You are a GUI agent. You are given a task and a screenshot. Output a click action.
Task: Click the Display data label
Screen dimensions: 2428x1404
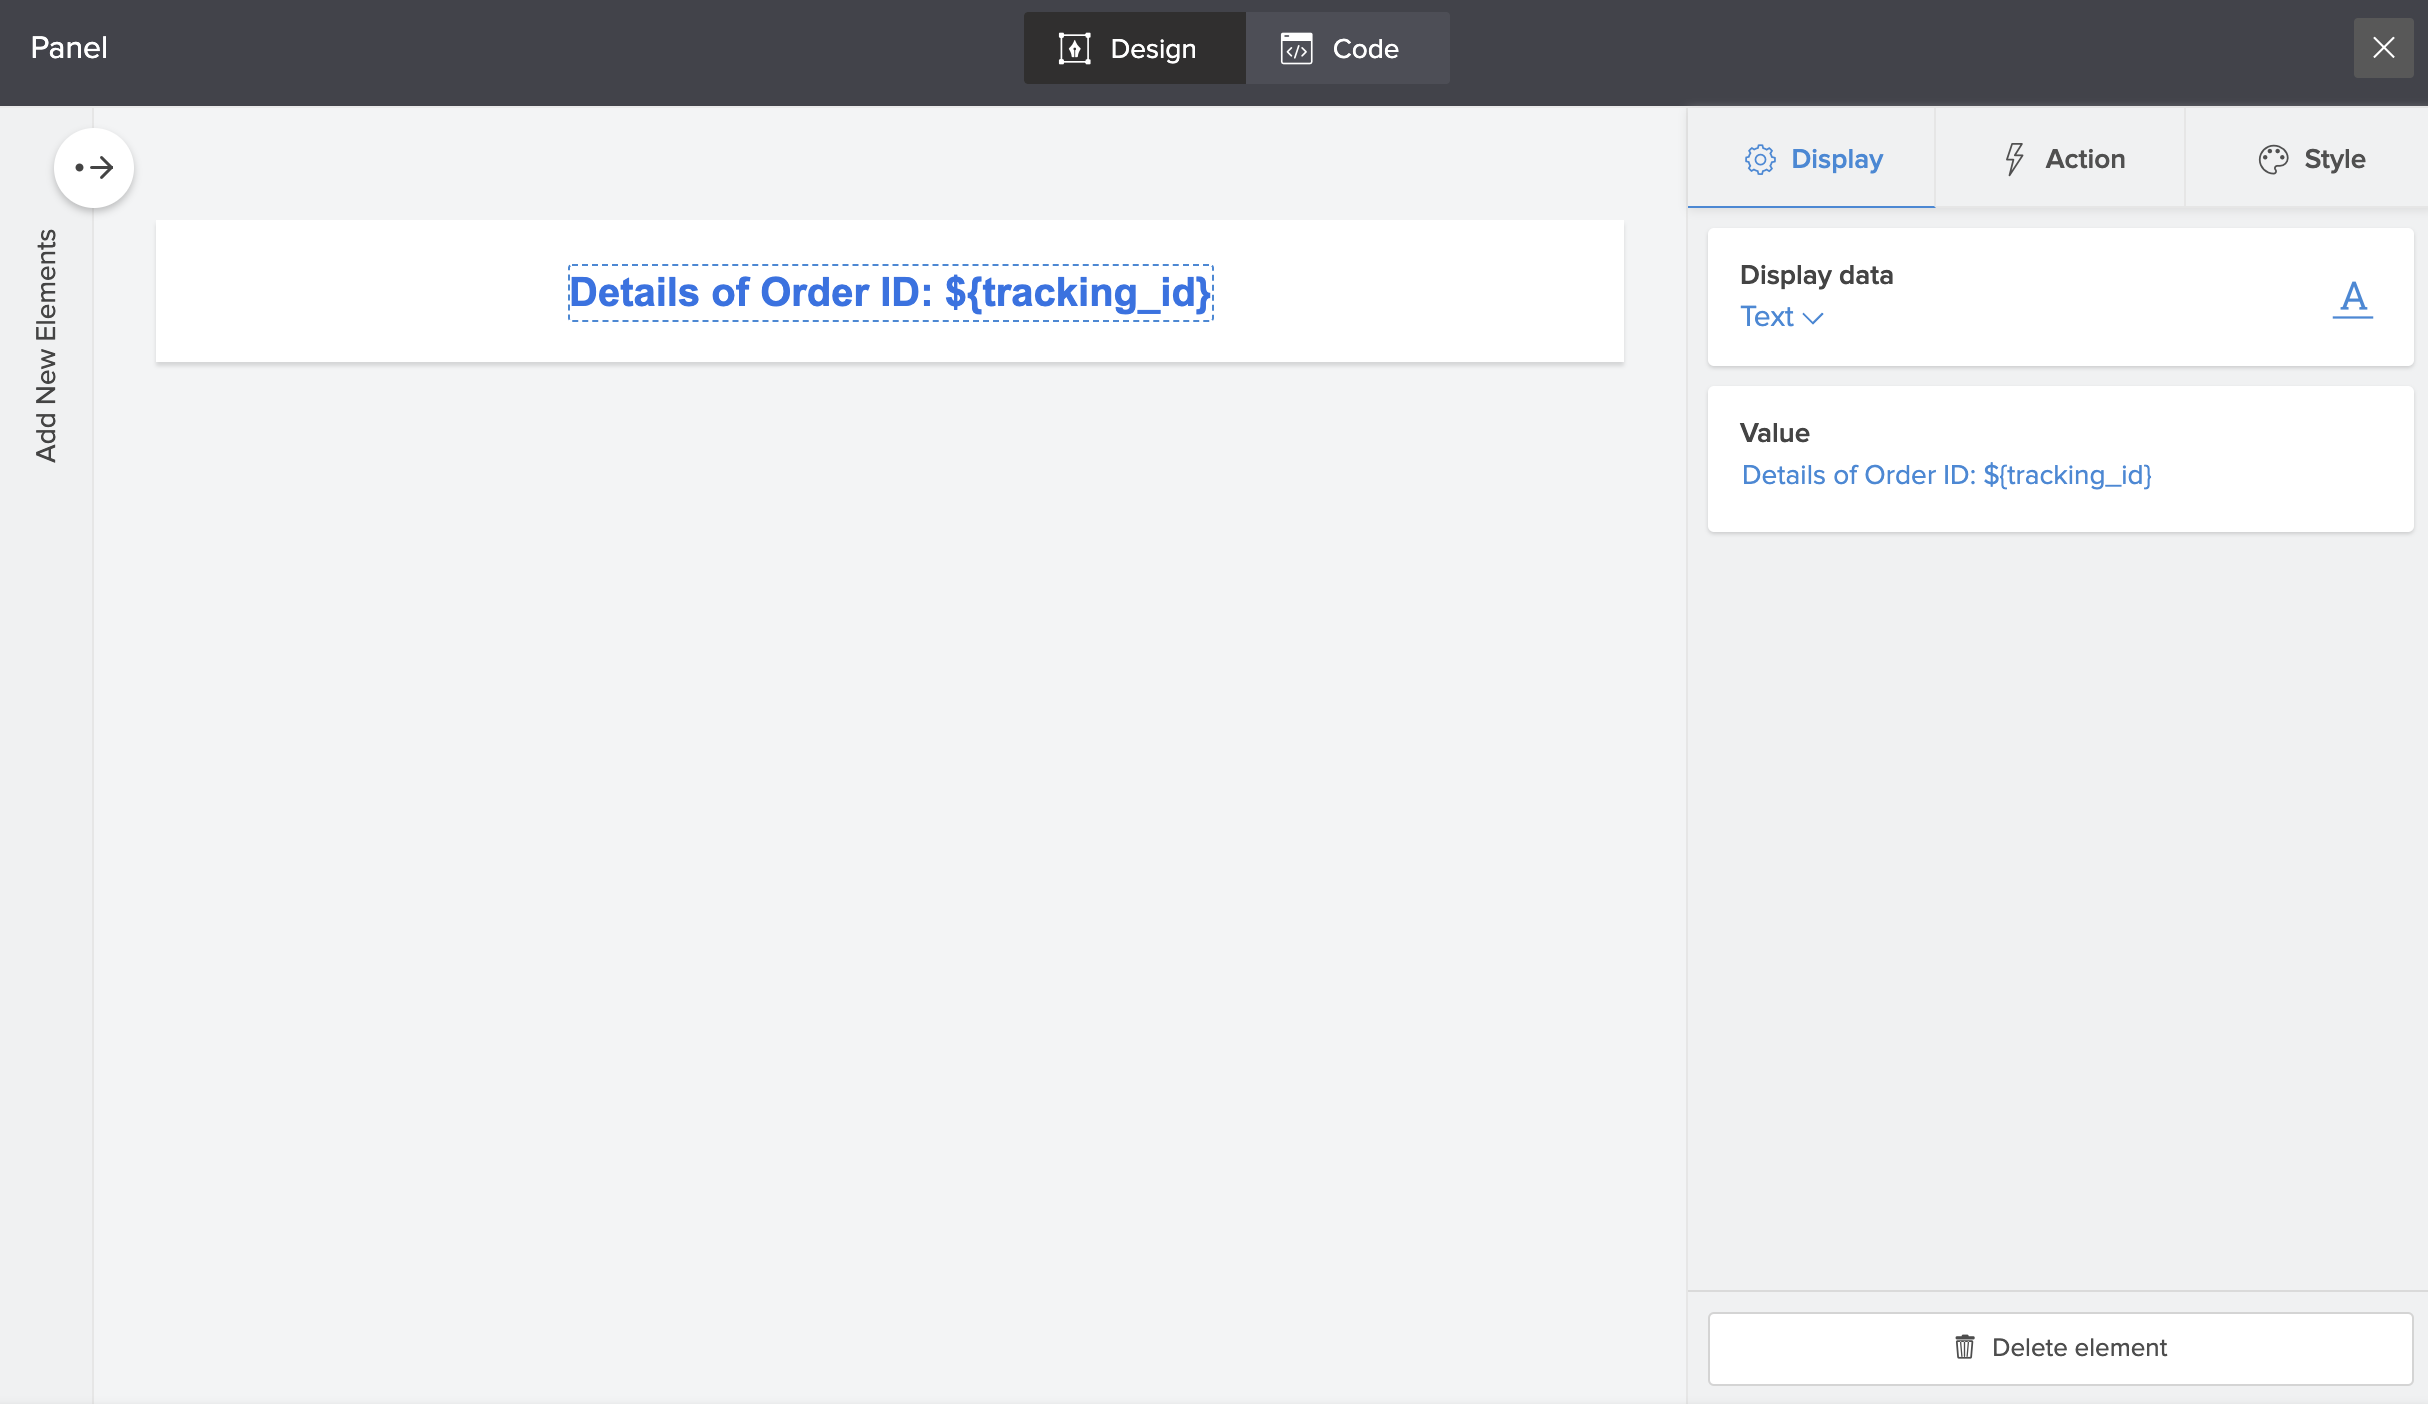click(x=1816, y=275)
